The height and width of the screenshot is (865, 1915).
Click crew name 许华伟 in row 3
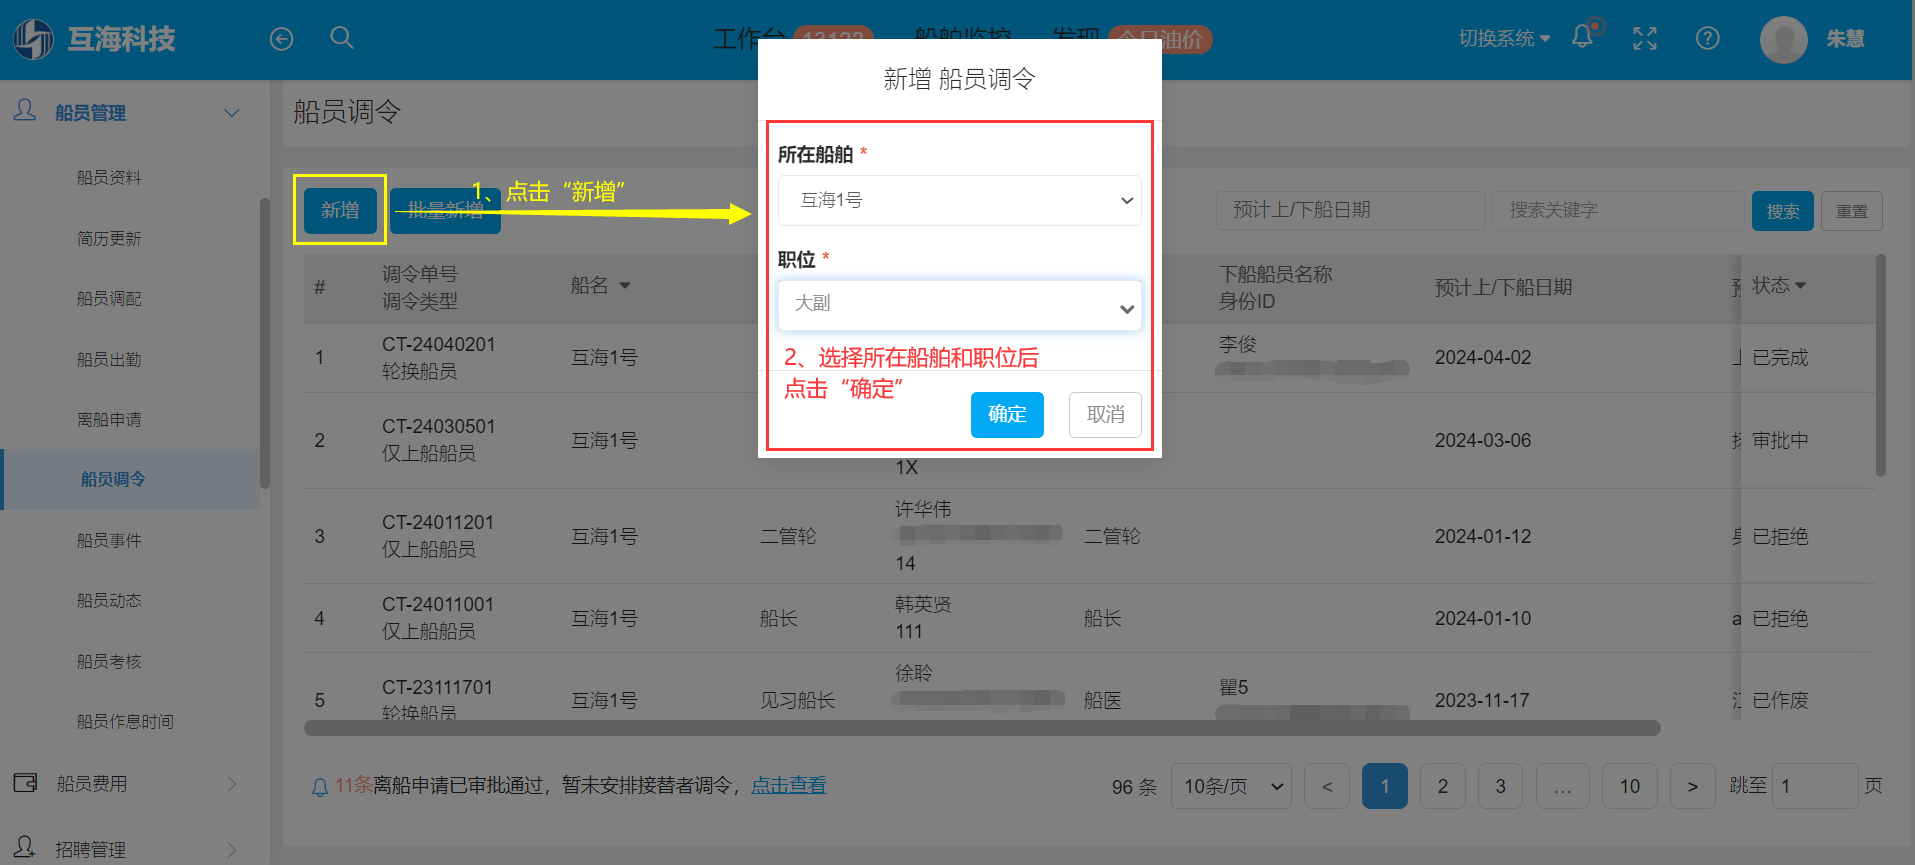click(923, 509)
